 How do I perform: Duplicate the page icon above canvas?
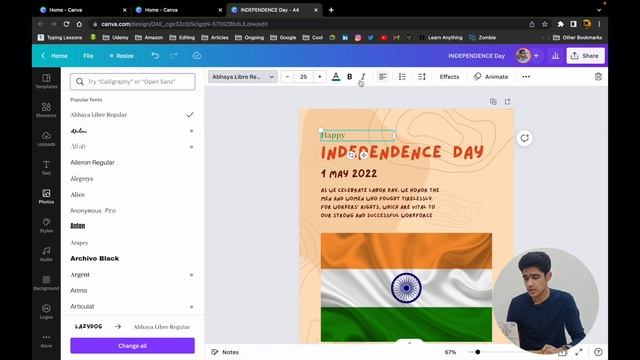point(493,101)
